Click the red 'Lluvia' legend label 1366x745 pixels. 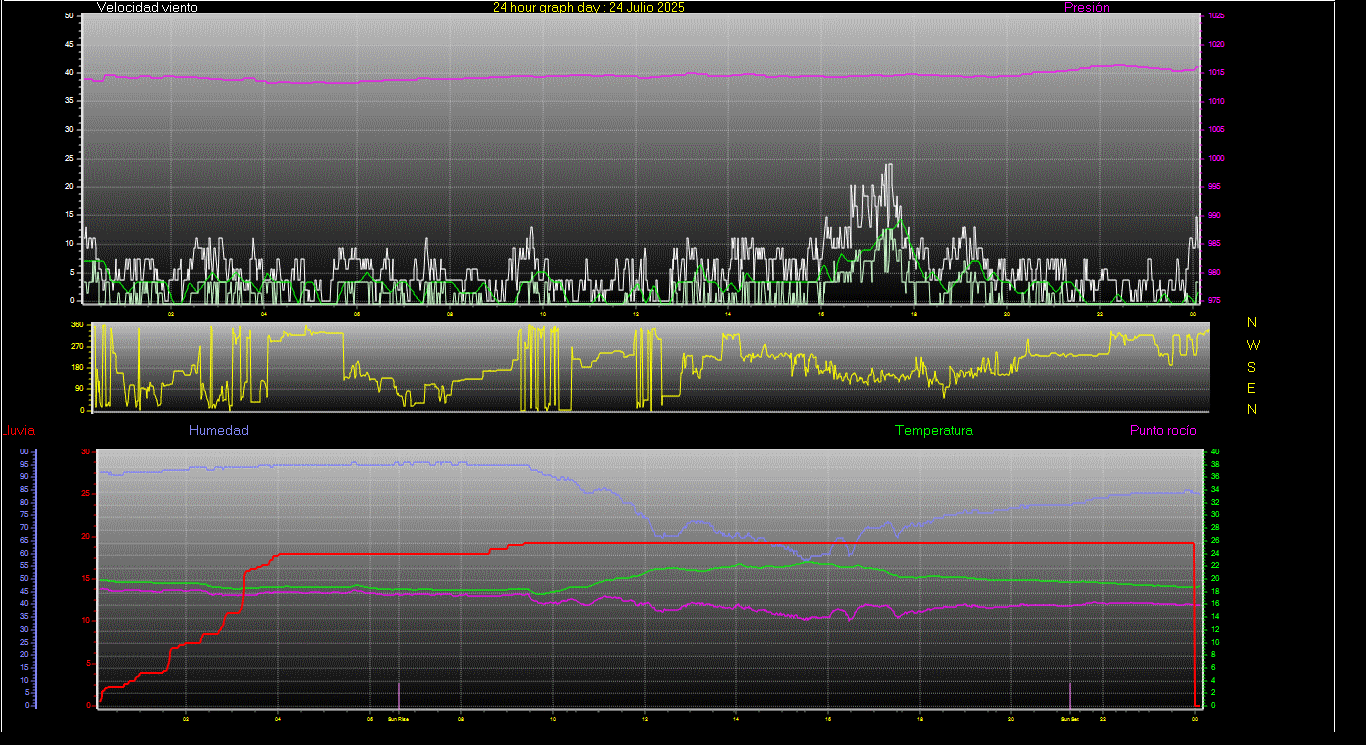pyautogui.click(x=19, y=431)
